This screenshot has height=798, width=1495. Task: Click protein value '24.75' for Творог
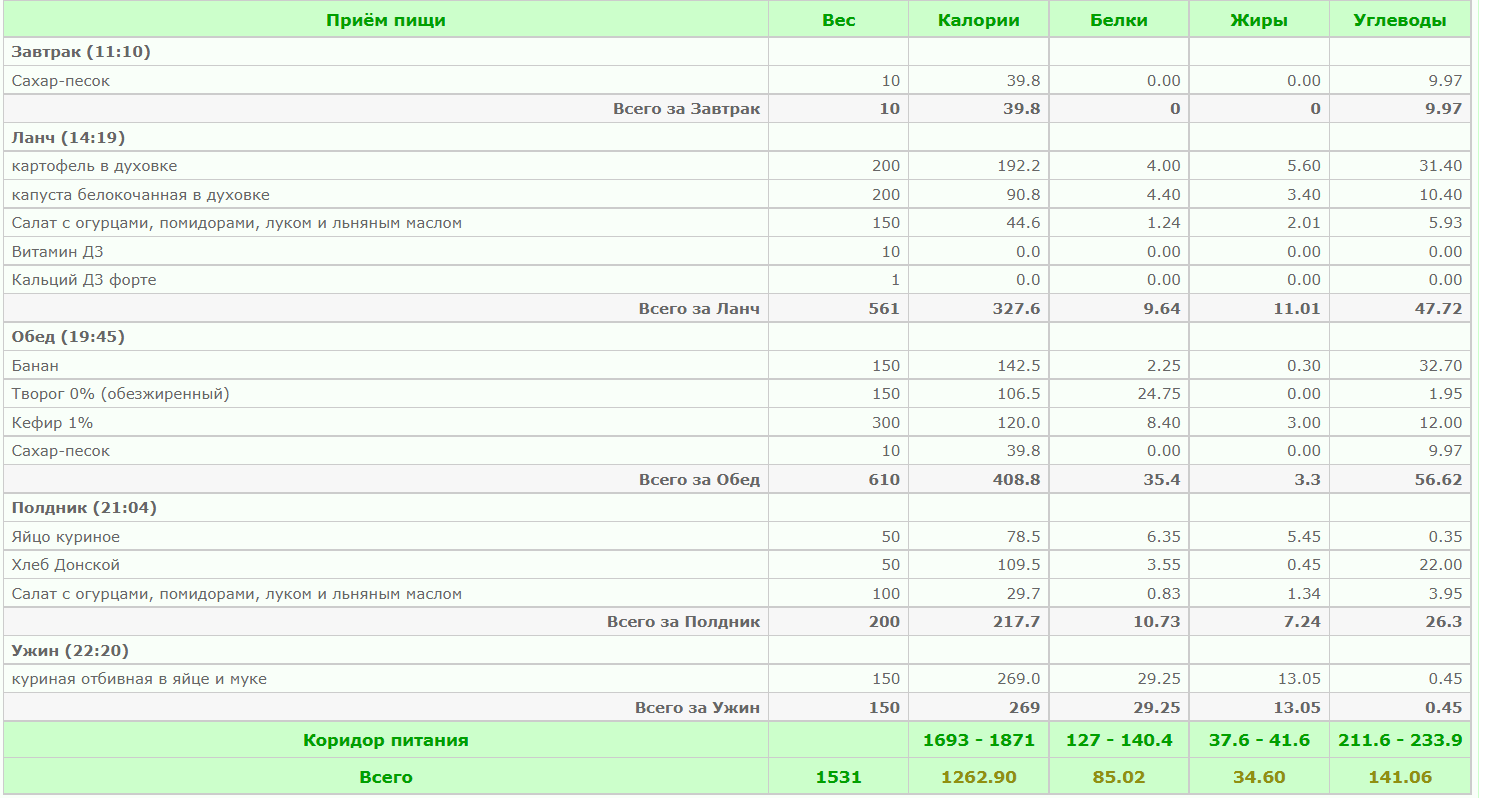[x=1158, y=394]
